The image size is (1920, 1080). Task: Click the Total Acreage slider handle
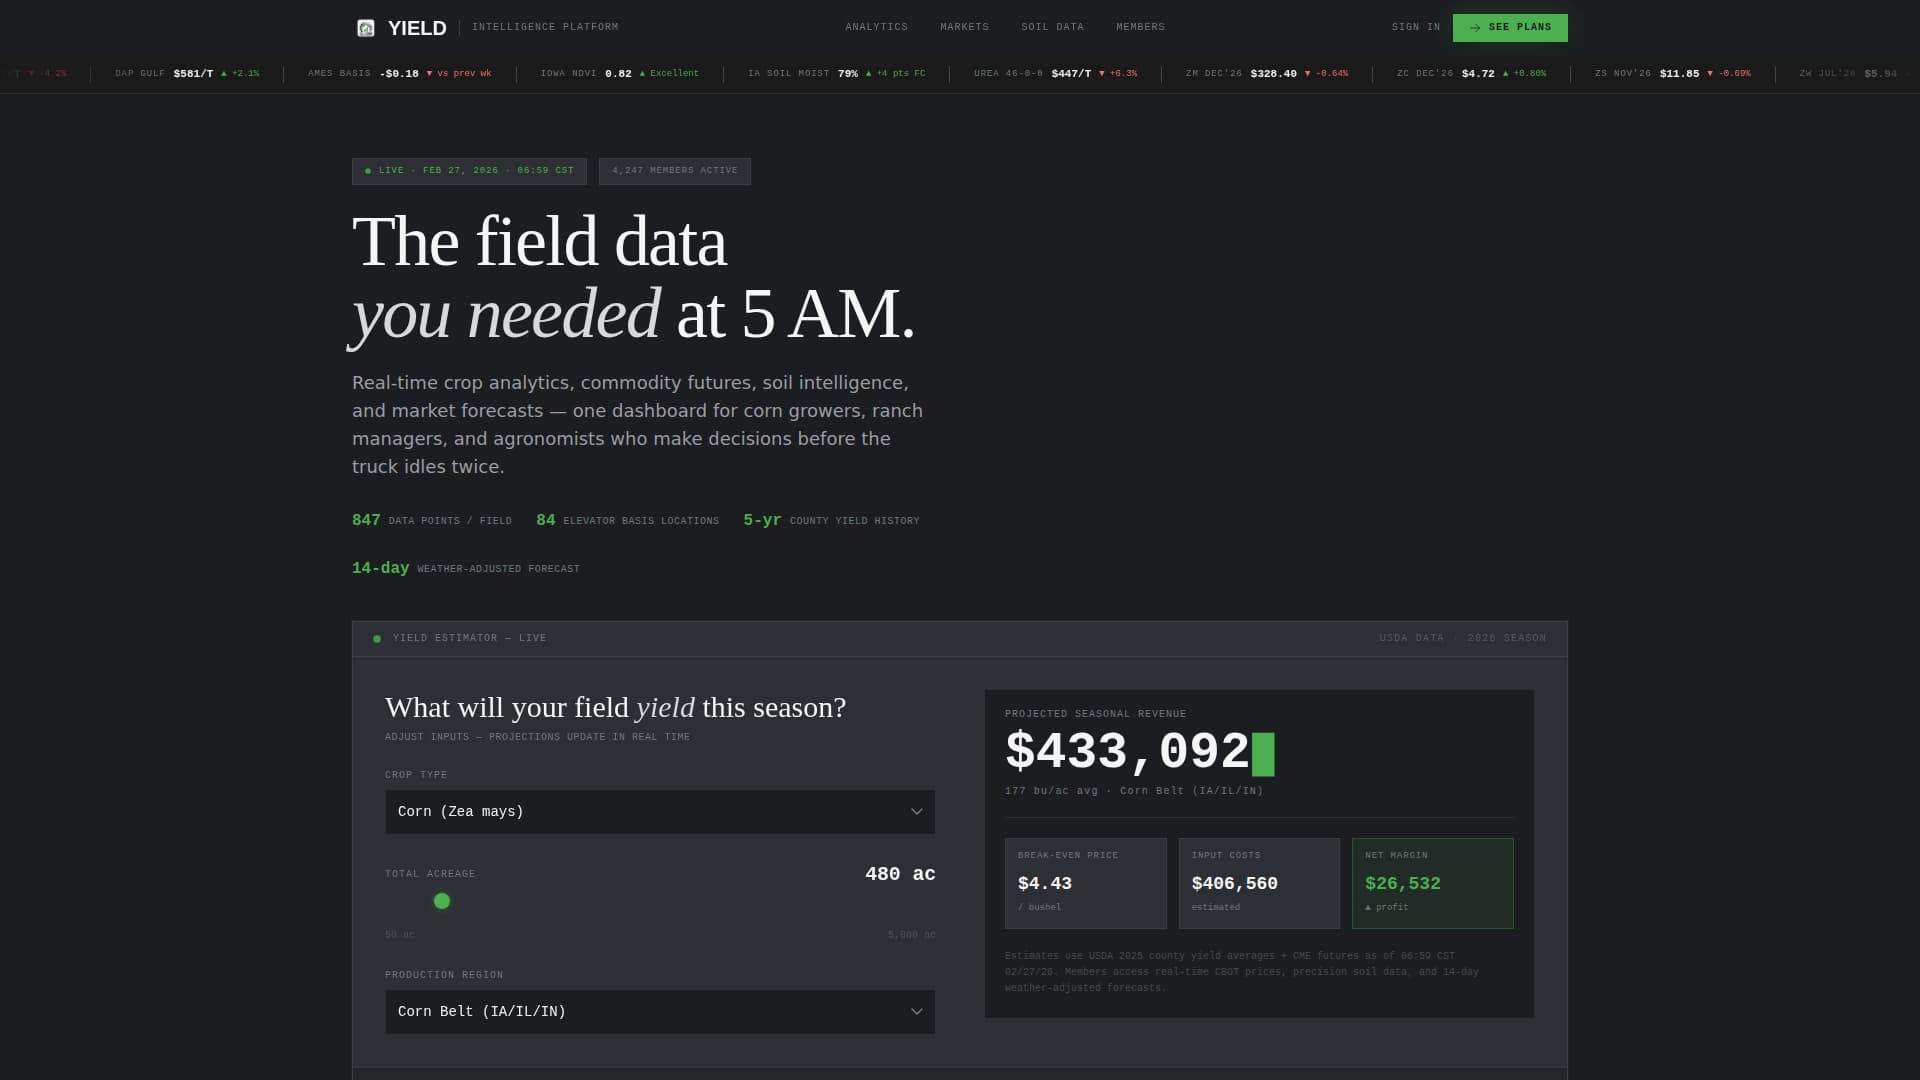pyautogui.click(x=442, y=902)
